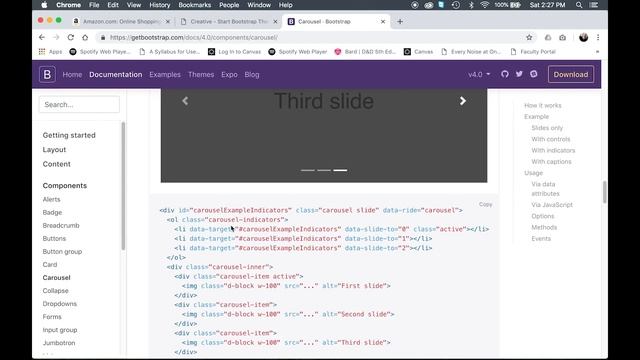Open Faculty Portal bookmark
640x360 pixels.
(x=533, y=52)
